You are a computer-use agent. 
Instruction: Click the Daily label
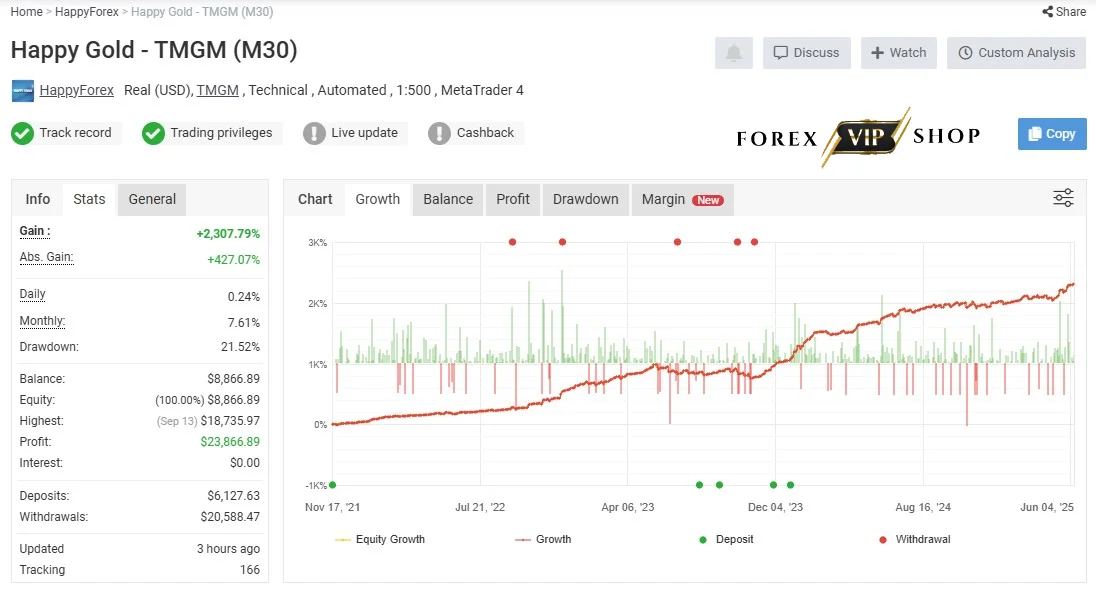32,294
